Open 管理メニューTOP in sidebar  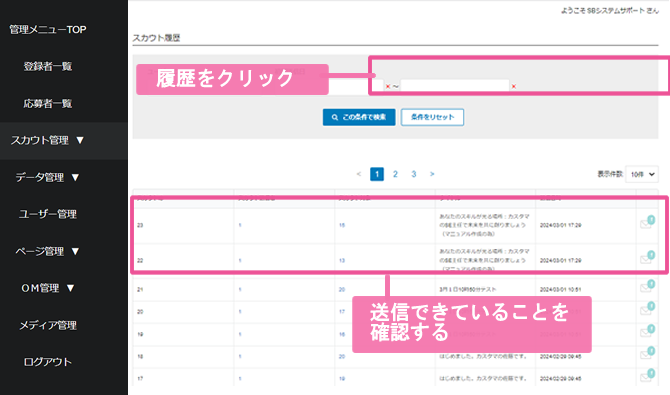(48, 29)
